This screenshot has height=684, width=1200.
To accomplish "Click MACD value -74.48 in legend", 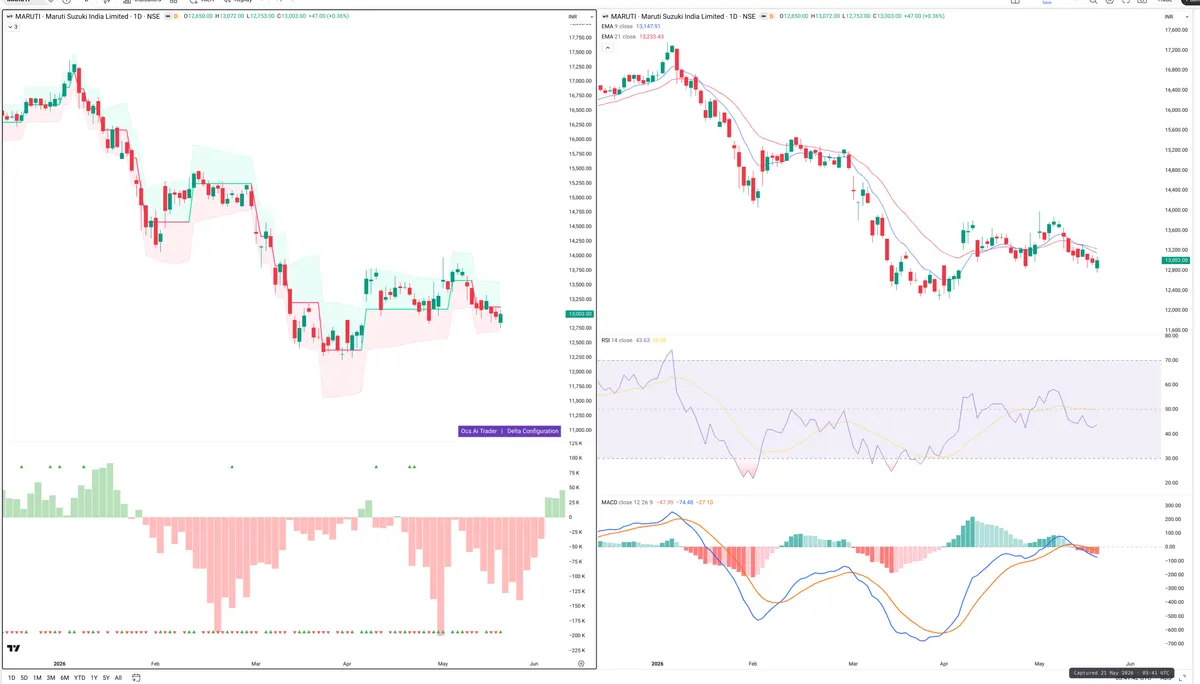I will [684, 502].
